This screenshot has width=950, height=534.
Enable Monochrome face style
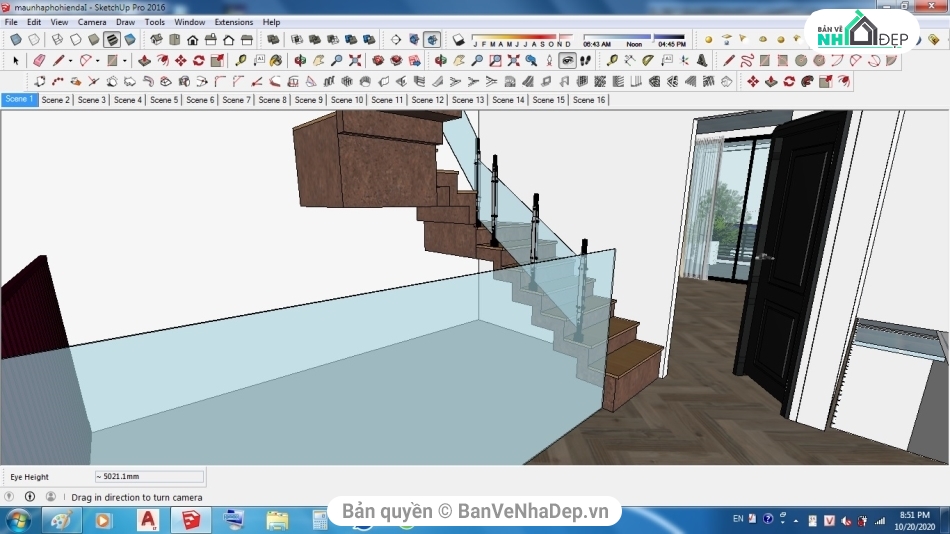130,40
